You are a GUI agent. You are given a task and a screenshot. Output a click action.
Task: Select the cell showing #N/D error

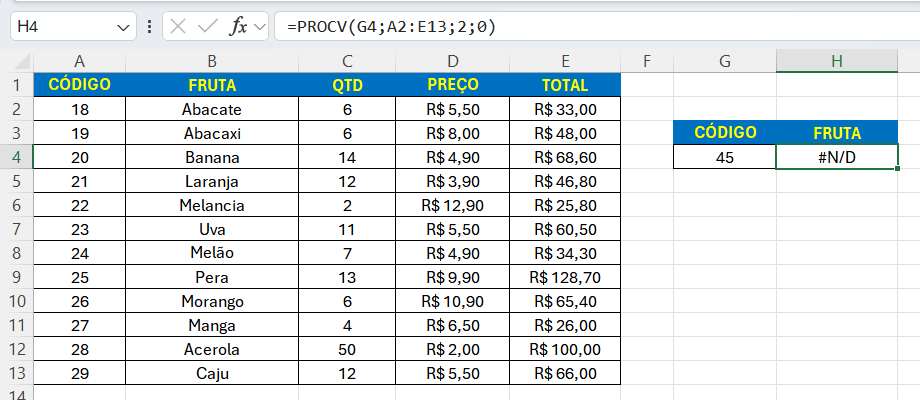click(837, 157)
